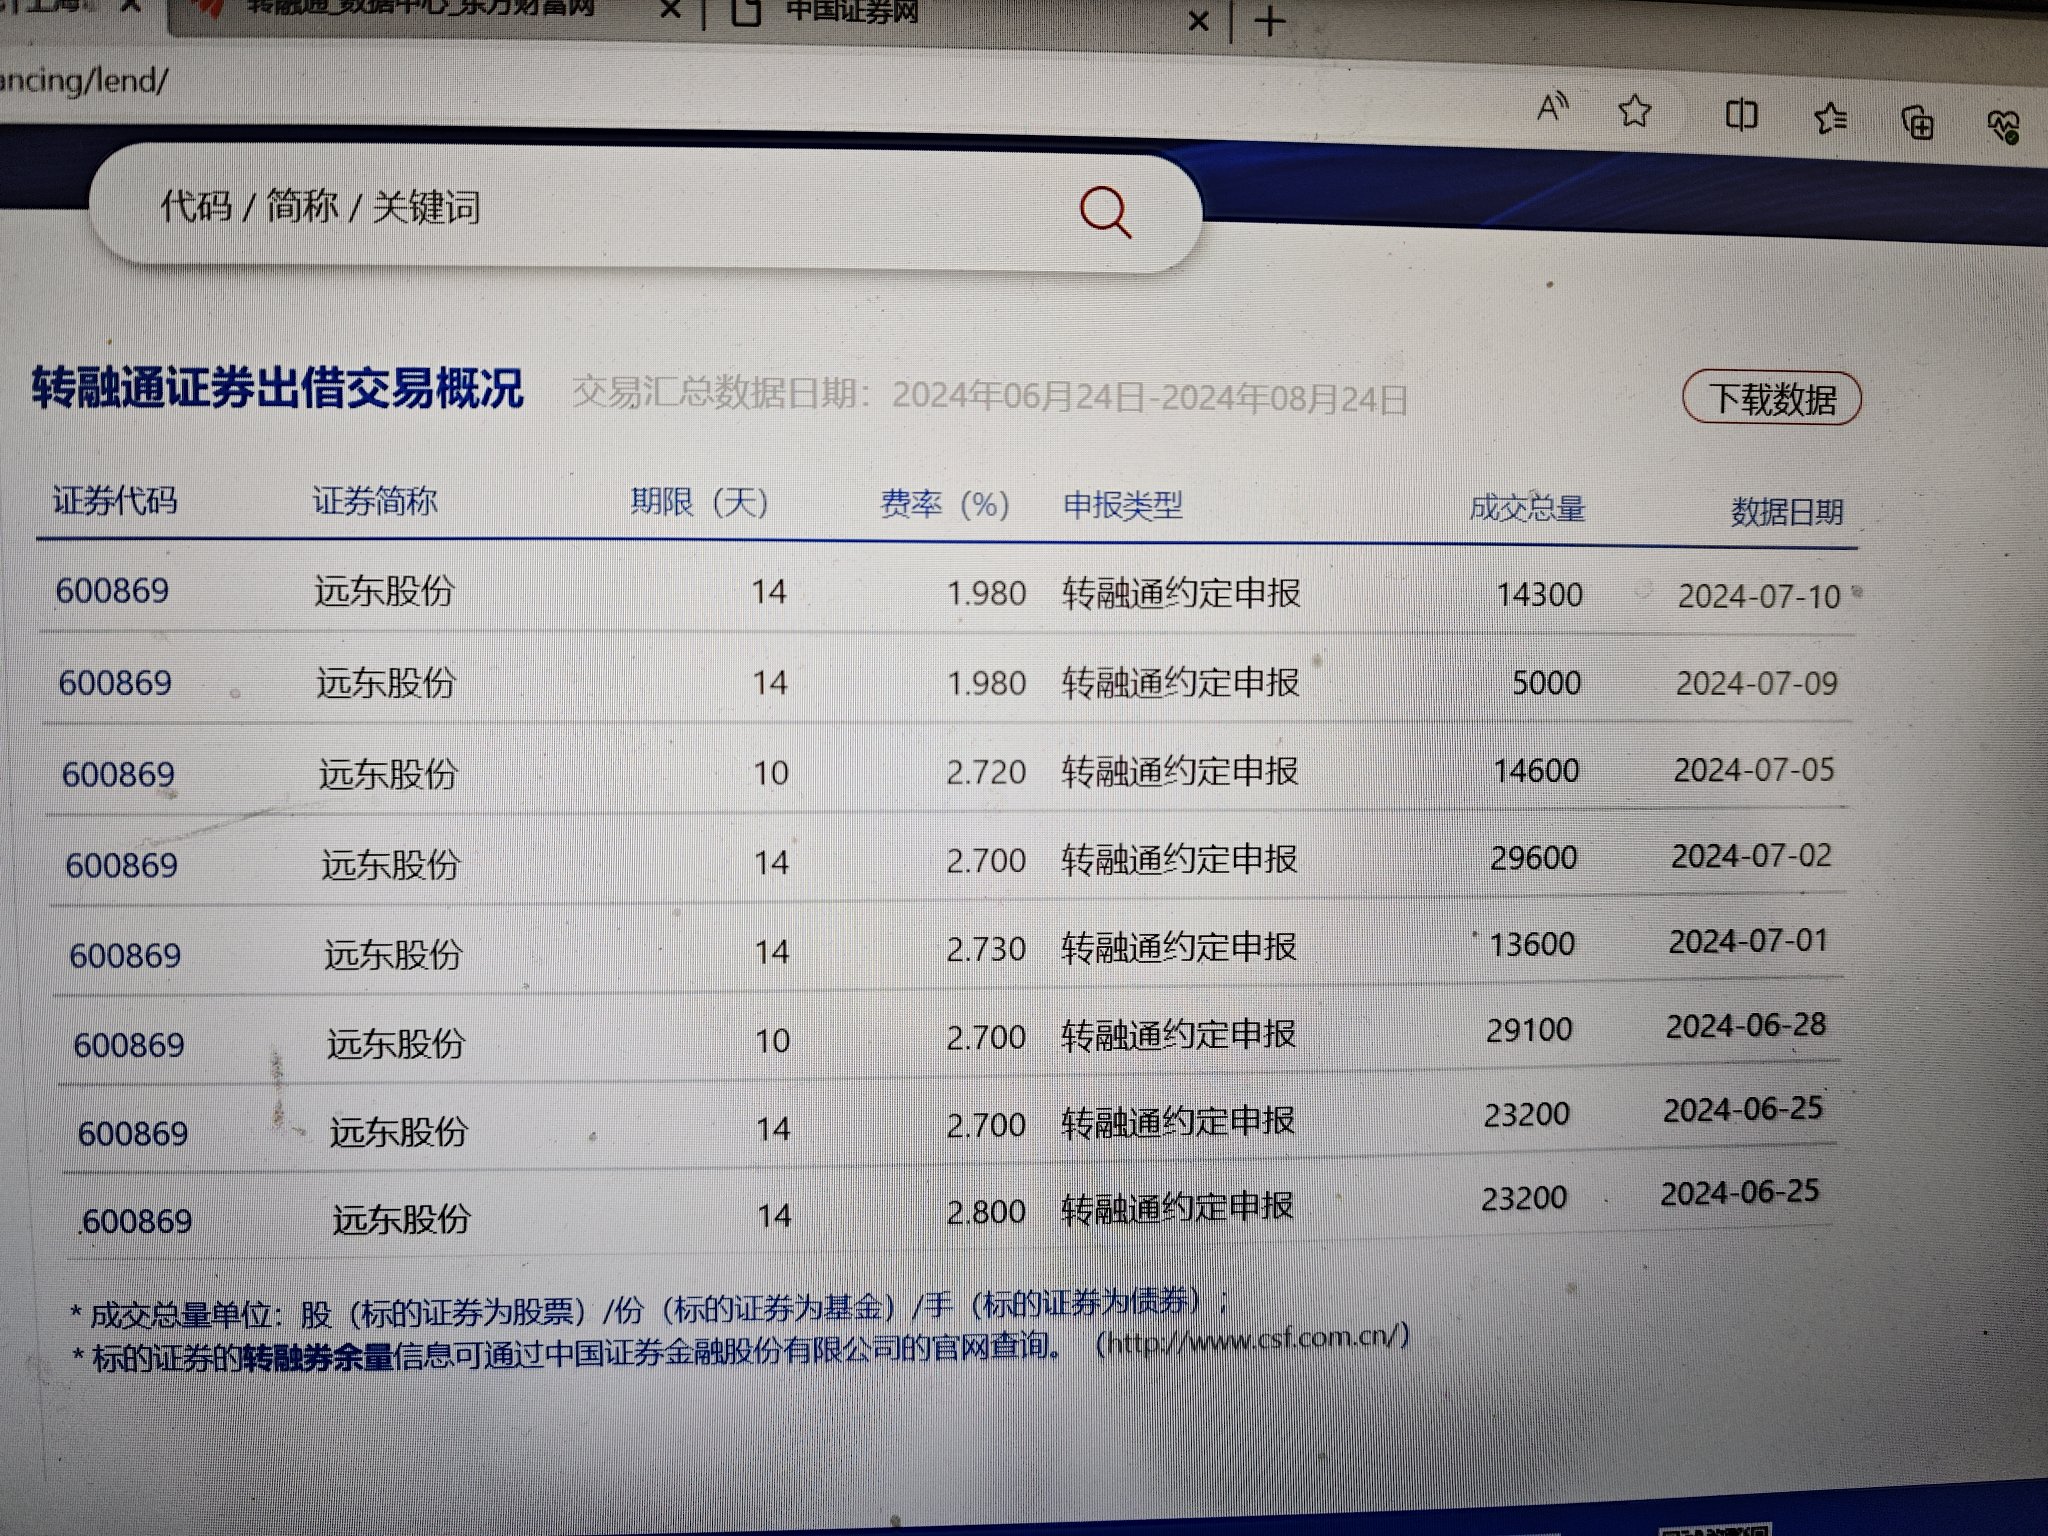Add page to favorites star icon
Viewport: 2048px width, 1536px height.
[1635, 110]
